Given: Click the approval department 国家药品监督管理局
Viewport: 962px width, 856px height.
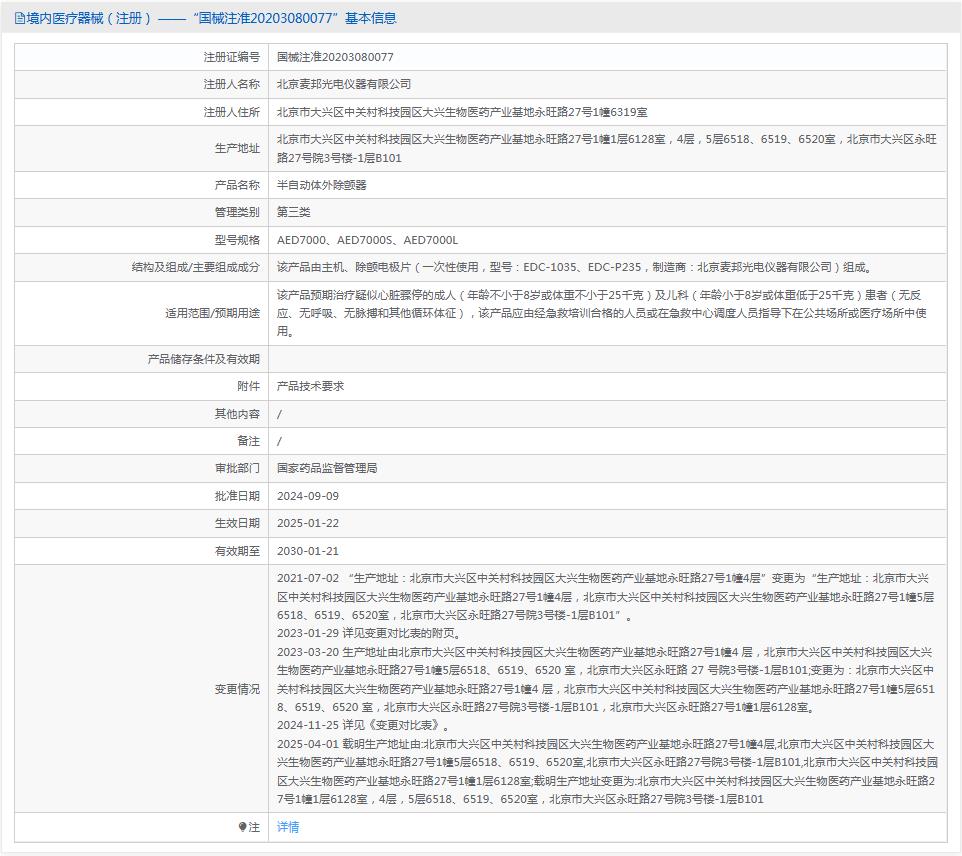Looking at the screenshot, I should (327, 468).
